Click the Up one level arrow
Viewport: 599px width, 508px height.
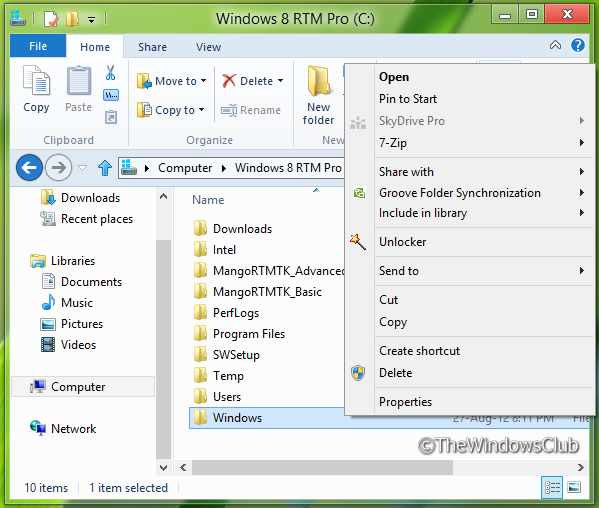pyautogui.click(x=105, y=168)
